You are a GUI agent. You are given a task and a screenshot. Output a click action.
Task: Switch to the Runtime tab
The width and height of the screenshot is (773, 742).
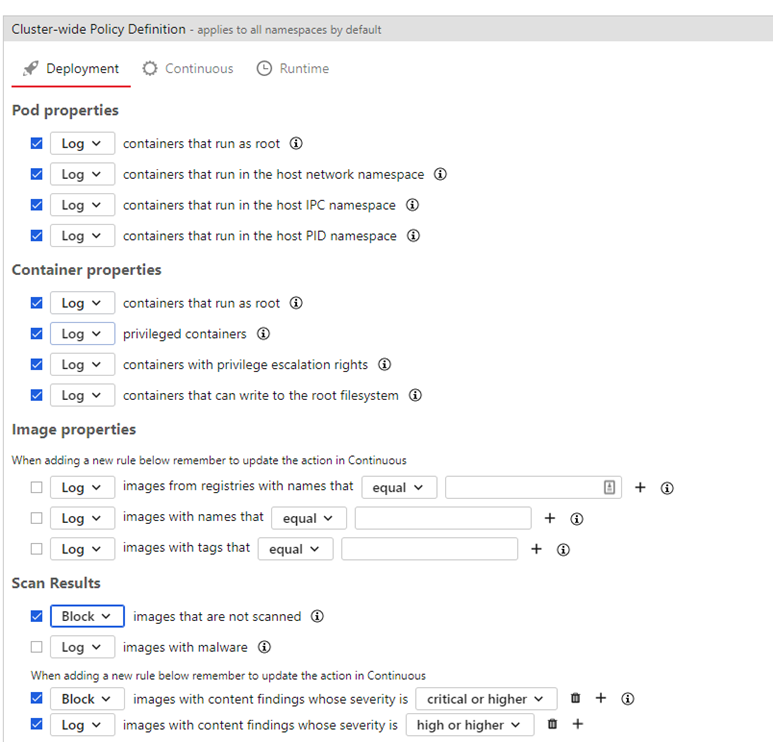click(293, 69)
